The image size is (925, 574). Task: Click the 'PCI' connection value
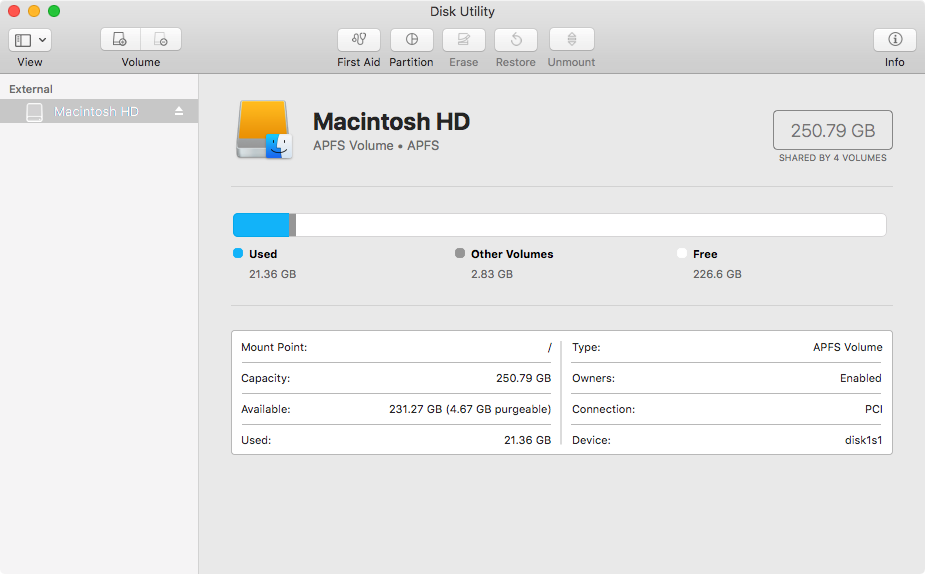(x=874, y=409)
